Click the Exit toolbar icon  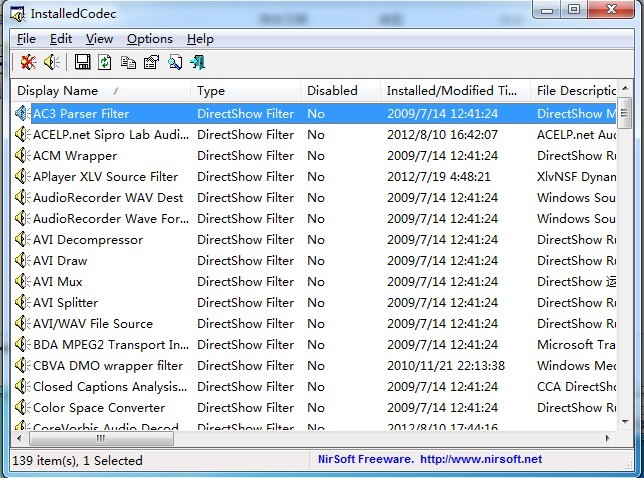(x=198, y=63)
